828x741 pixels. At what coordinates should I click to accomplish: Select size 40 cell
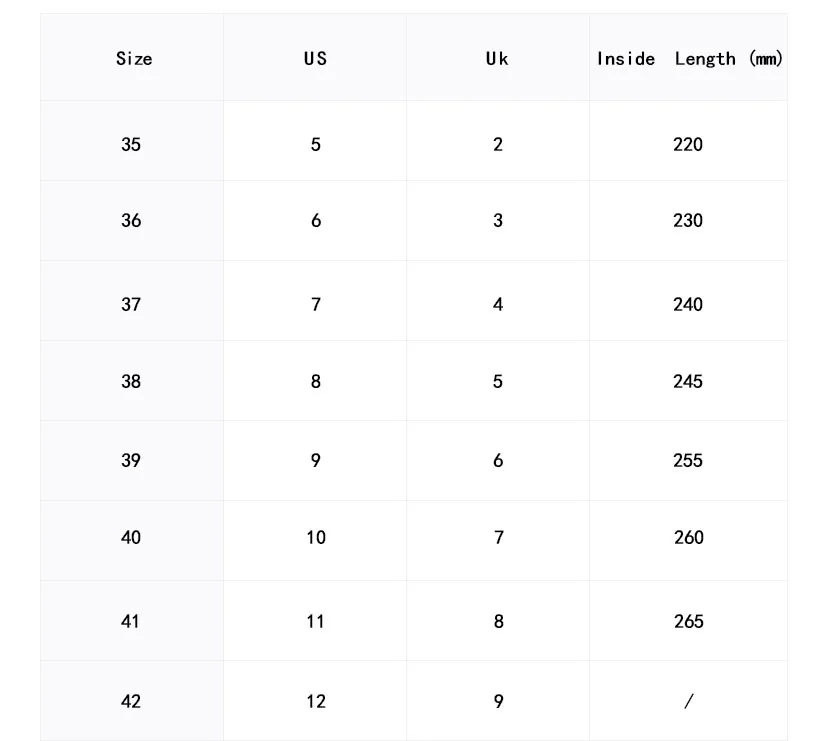point(131,537)
